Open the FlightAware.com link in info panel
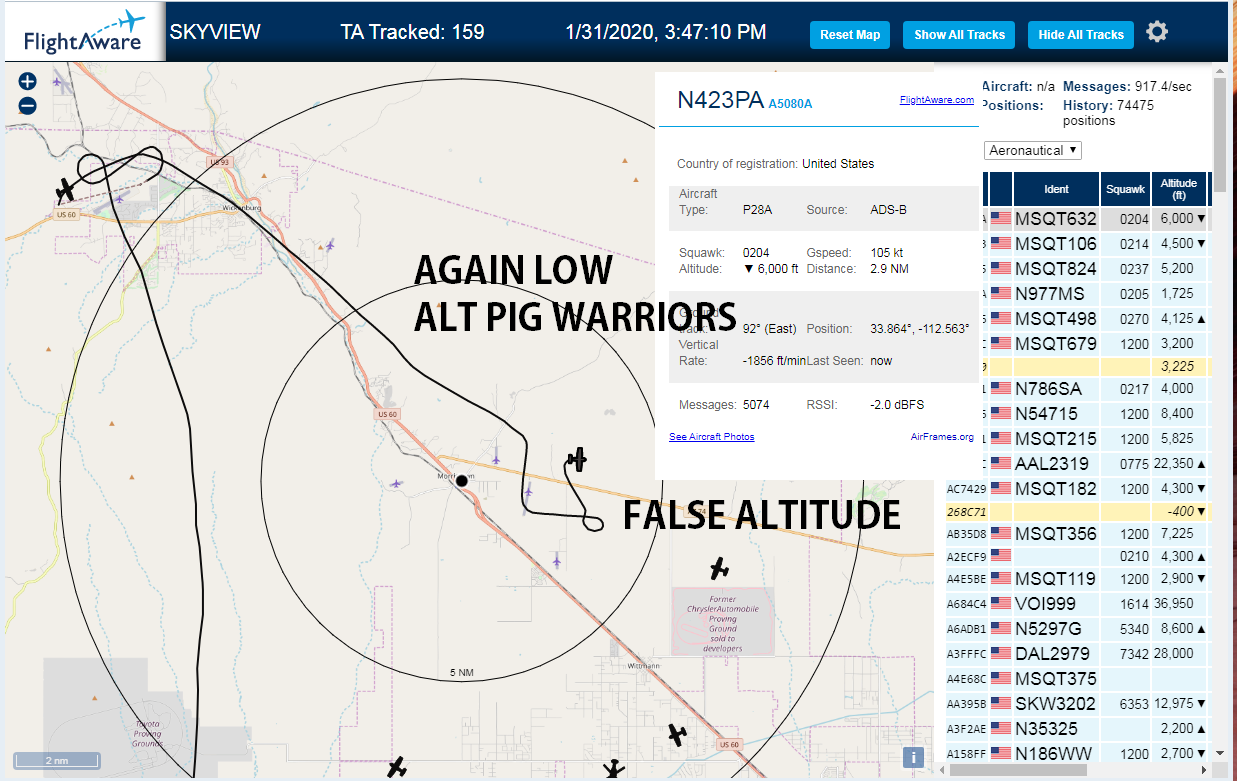 [936, 100]
